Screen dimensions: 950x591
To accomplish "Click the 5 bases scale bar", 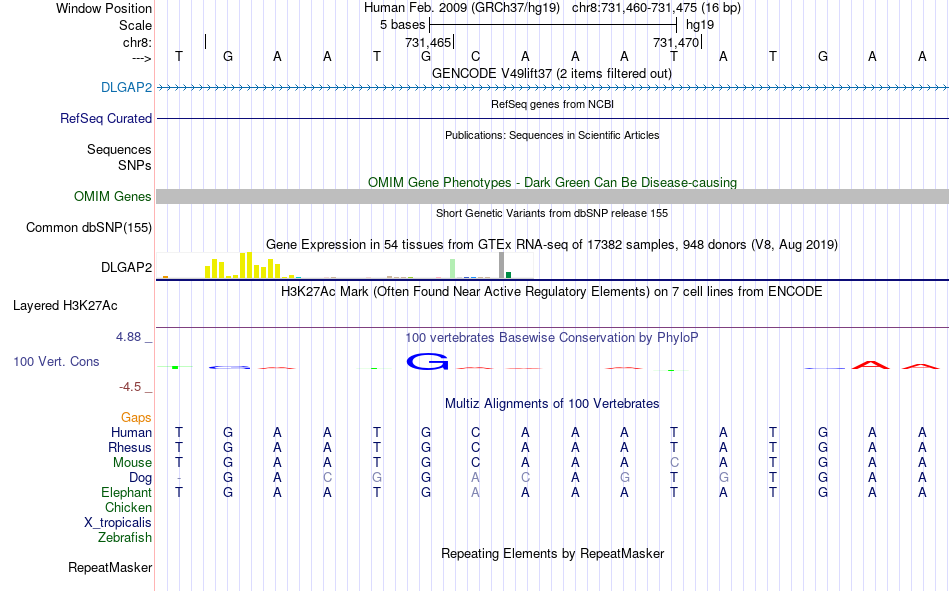I will (x=553, y=25).
